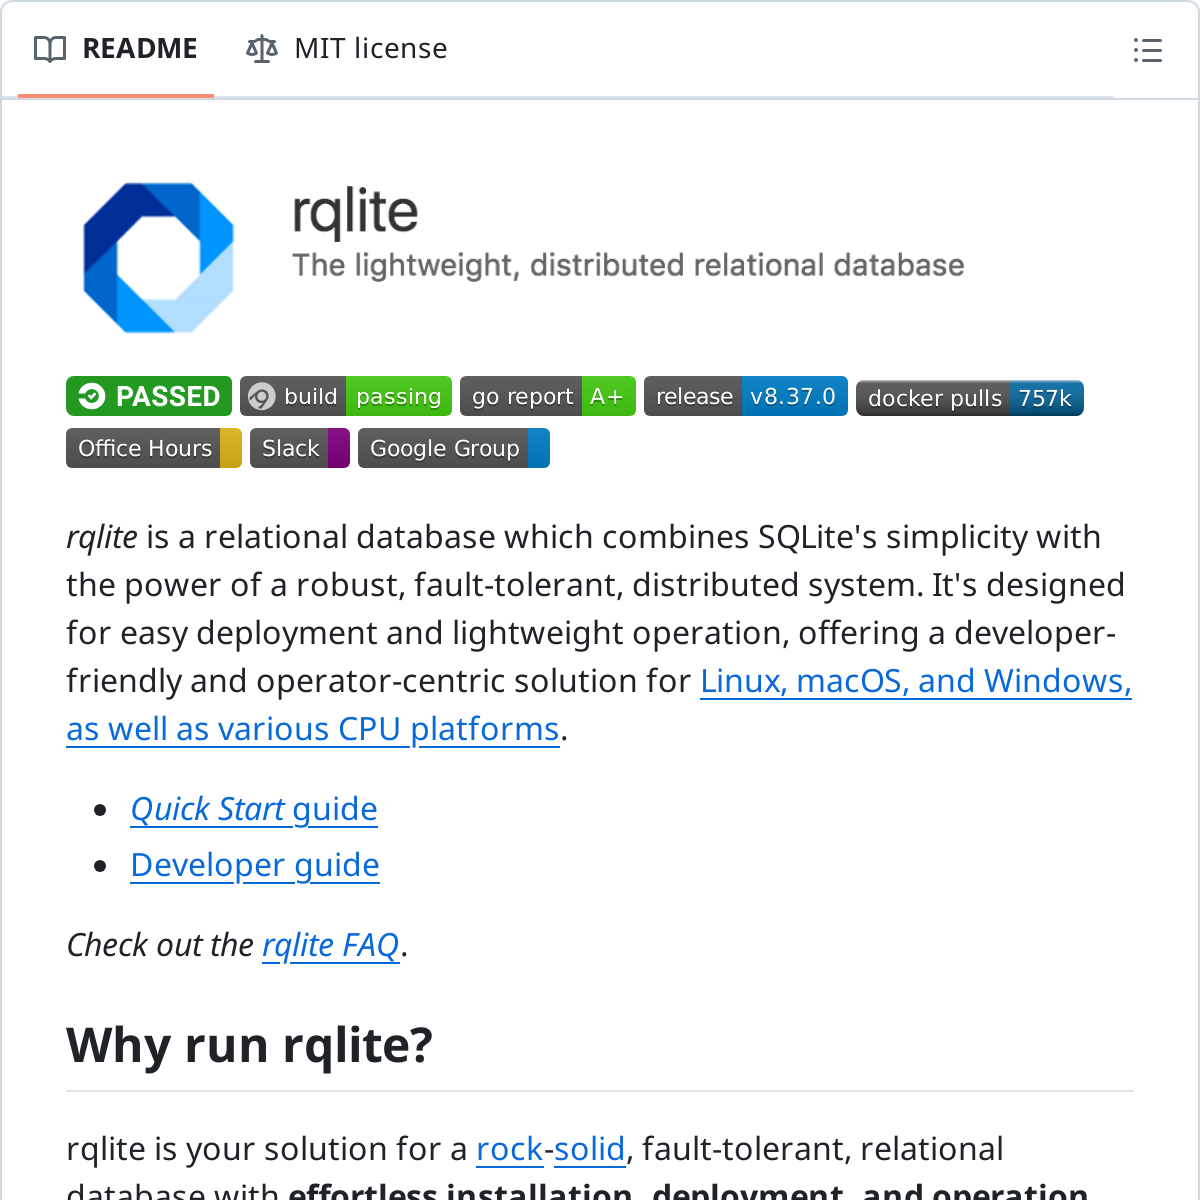This screenshot has width=1200, height=1200.
Task: Open the Linux, macOS, and Windows link
Action: pos(915,681)
